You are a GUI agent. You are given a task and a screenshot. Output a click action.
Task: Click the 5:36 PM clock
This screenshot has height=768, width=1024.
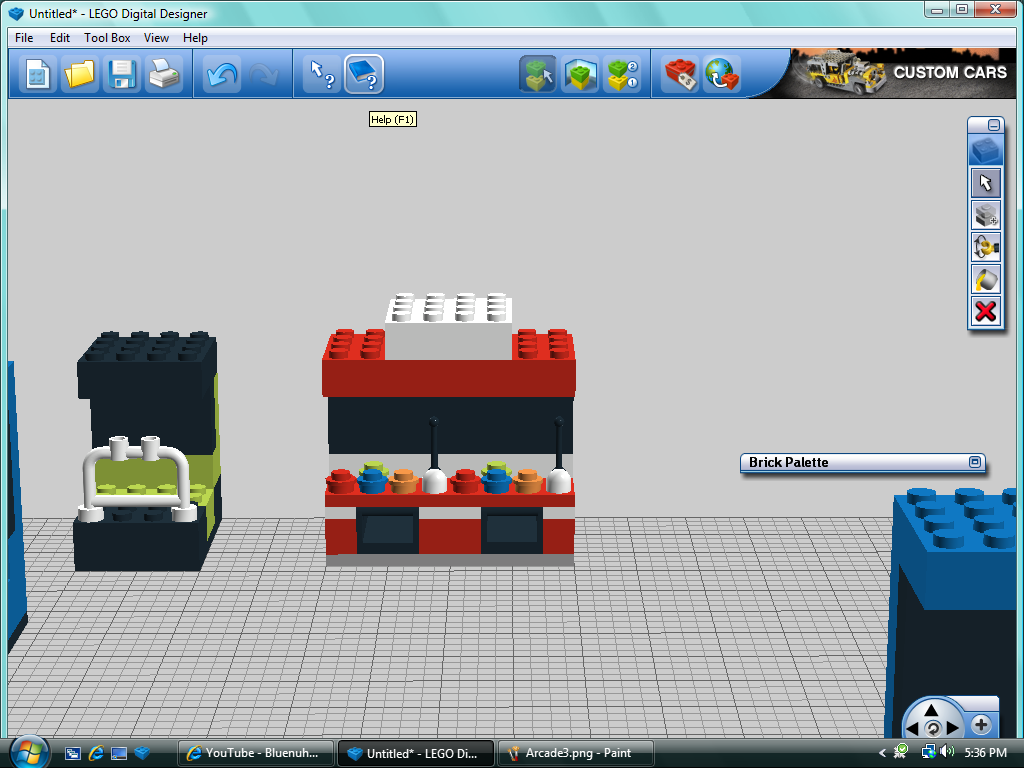point(985,753)
